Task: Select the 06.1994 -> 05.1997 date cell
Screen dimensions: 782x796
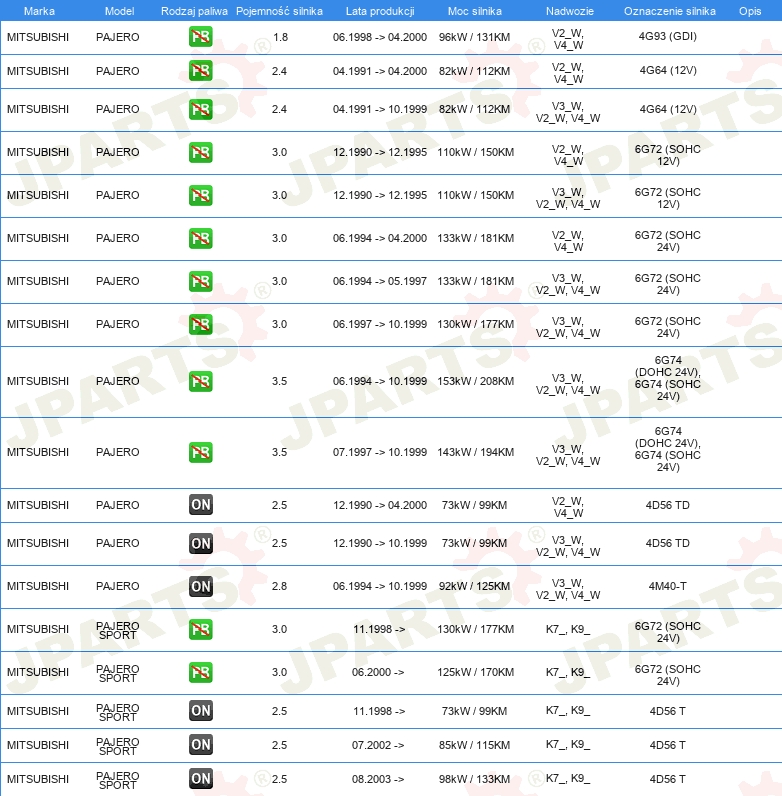Action: tap(380, 281)
